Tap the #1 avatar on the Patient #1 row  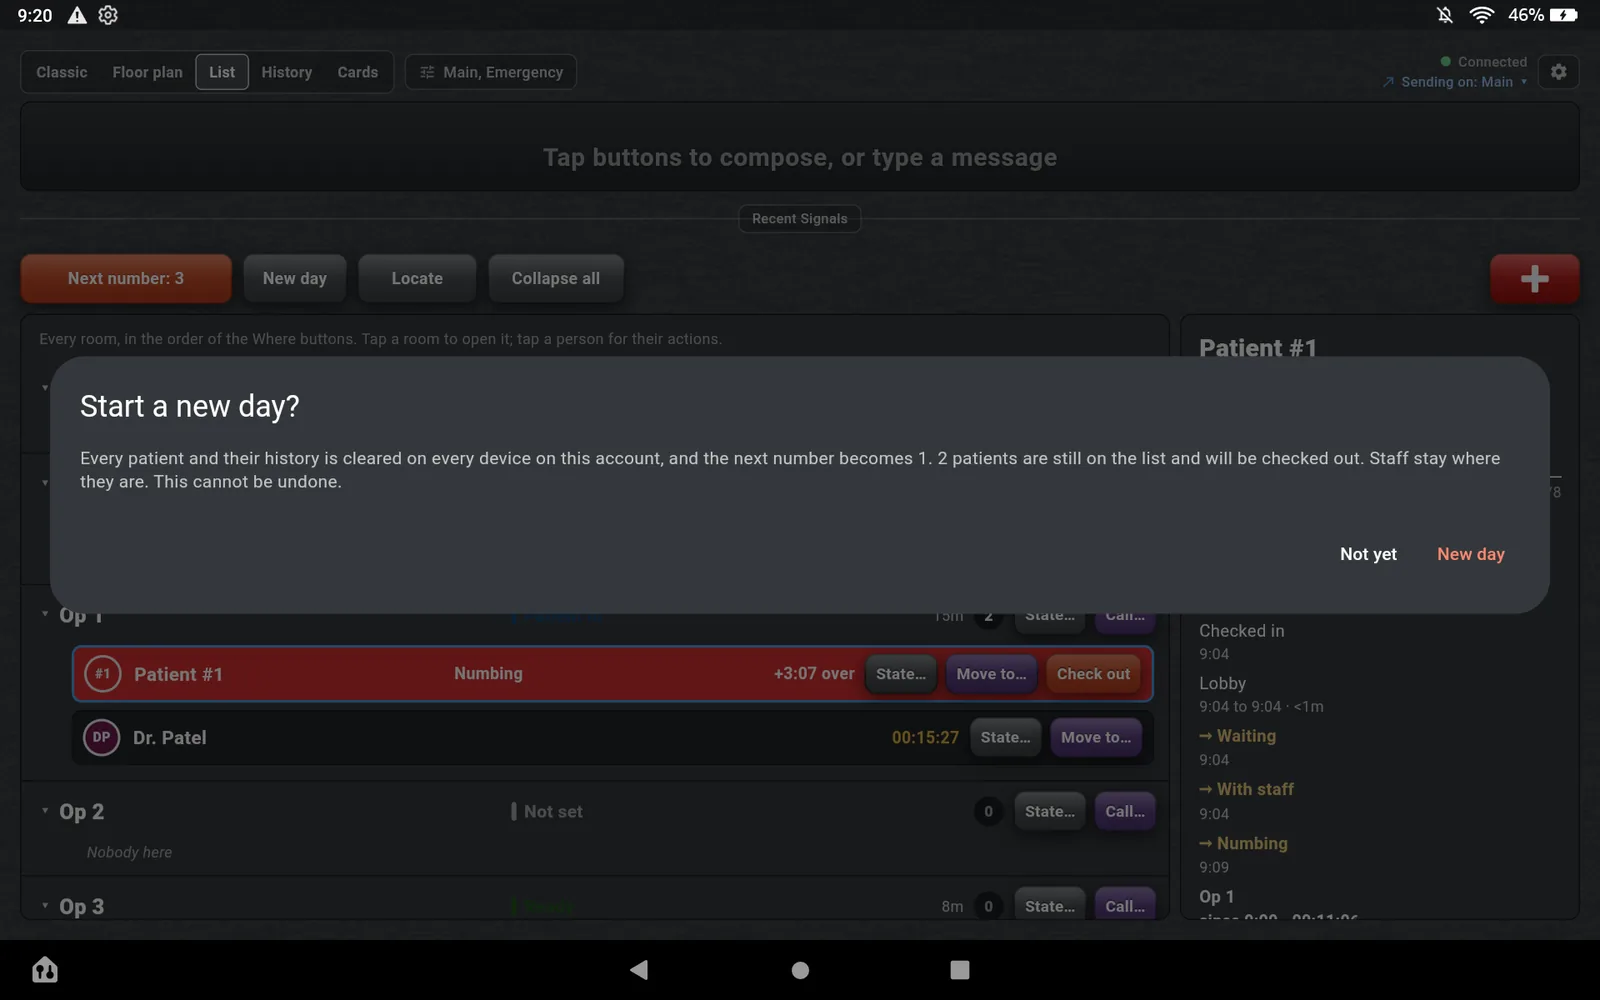pyautogui.click(x=102, y=674)
